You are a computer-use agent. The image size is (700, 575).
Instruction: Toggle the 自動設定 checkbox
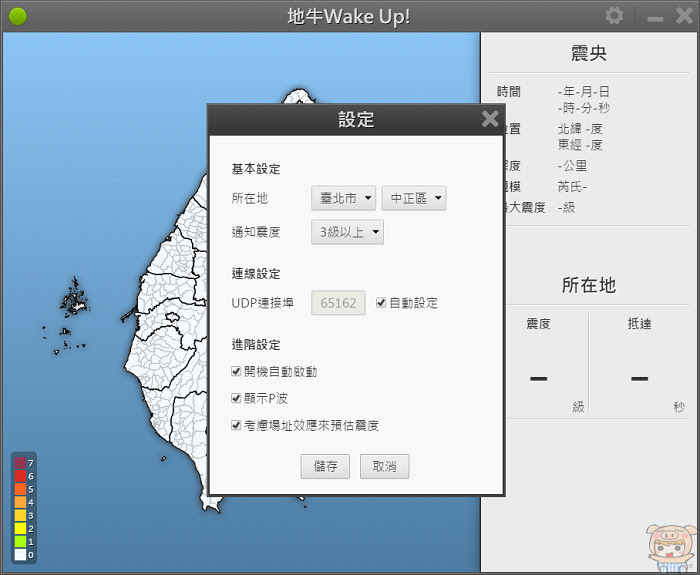pyautogui.click(x=381, y=303)
